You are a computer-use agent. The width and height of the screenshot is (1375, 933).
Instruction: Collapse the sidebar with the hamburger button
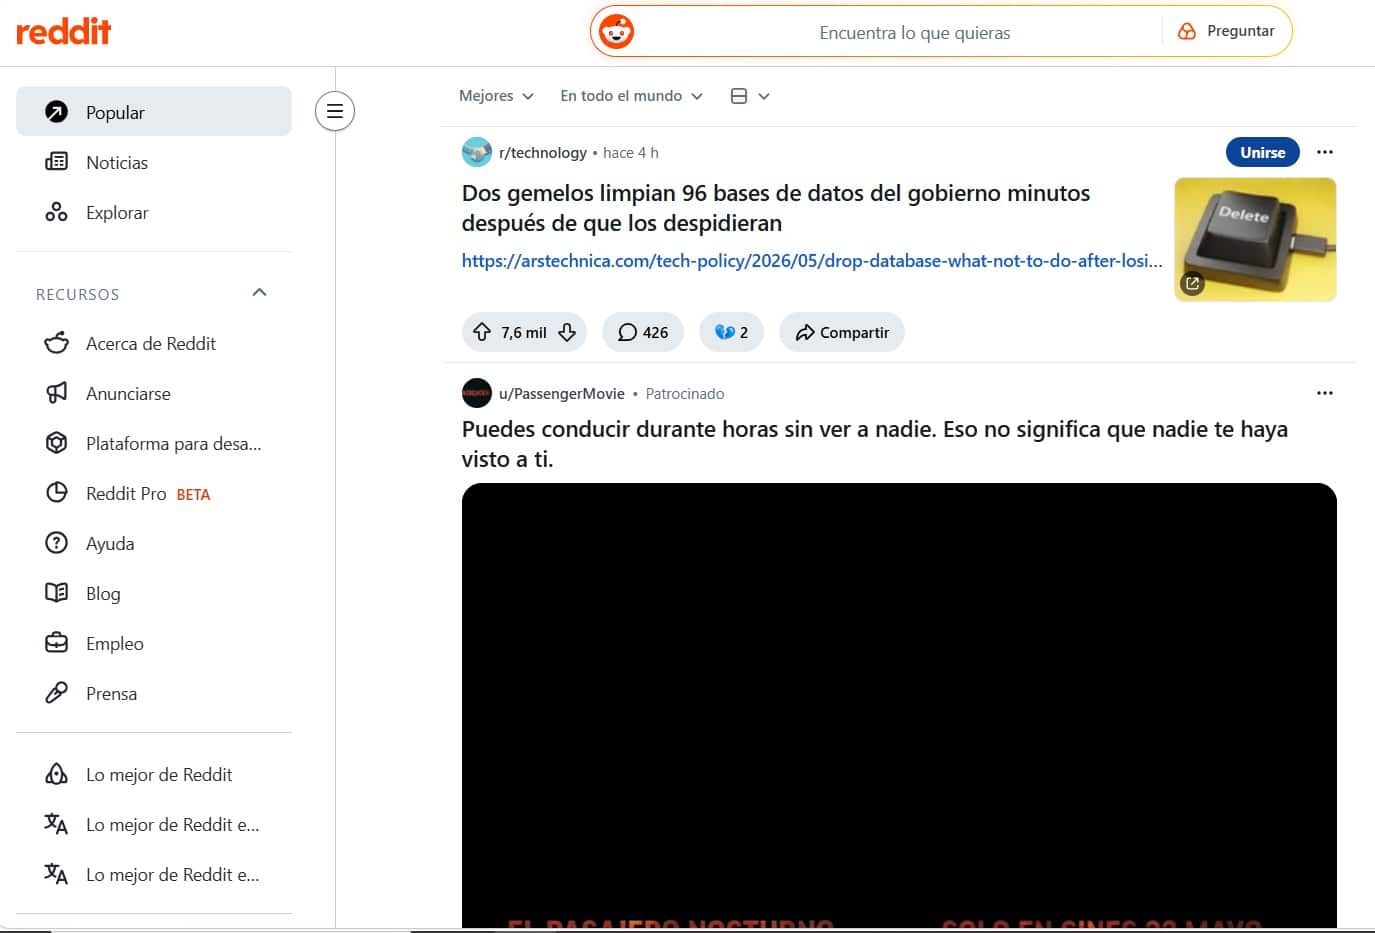point(335,111)
